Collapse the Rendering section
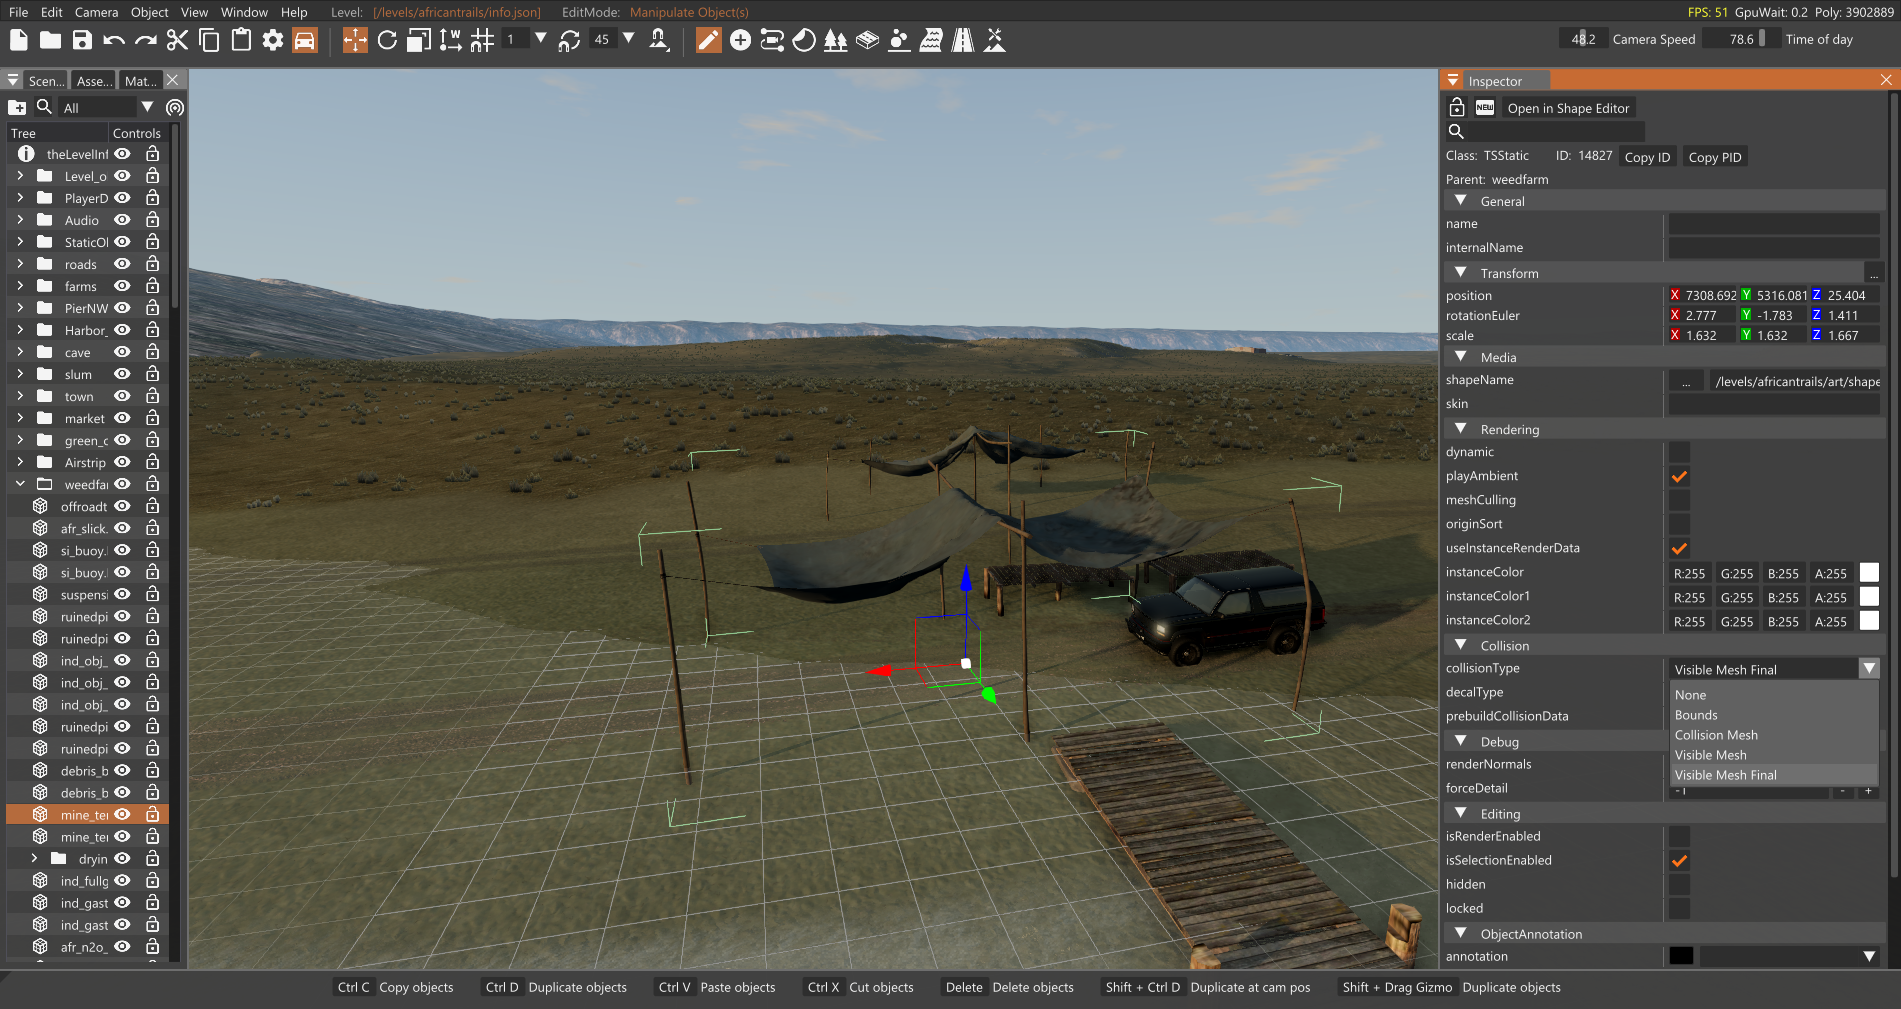 point(1461,429)
